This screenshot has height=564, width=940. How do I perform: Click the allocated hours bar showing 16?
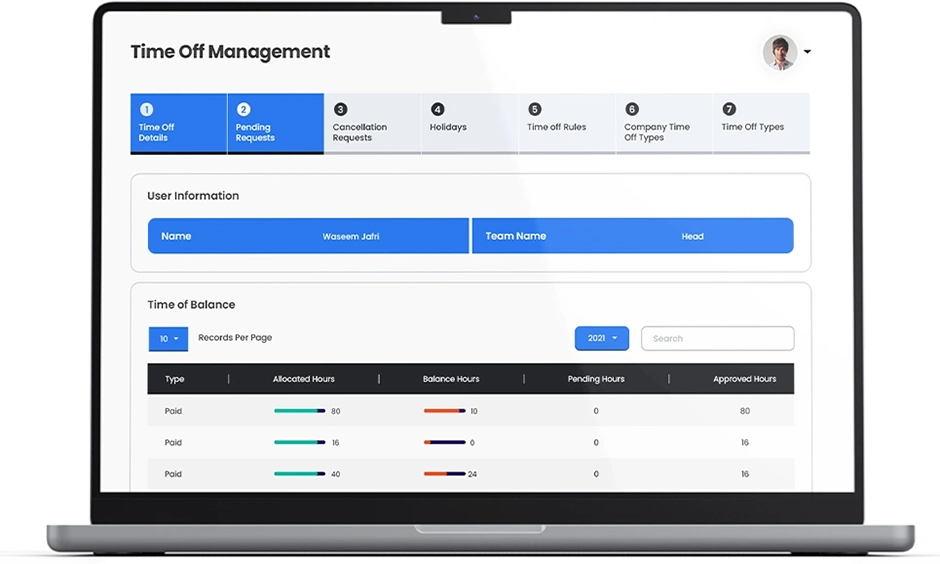click(300, 442)
